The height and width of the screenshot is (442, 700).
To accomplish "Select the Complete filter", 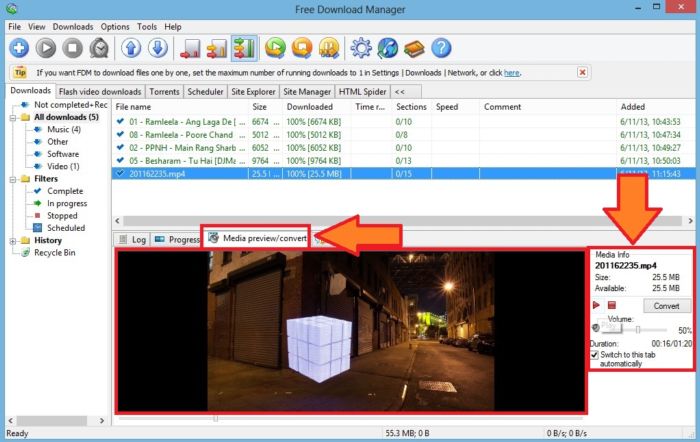I will [x=65, y=191].
